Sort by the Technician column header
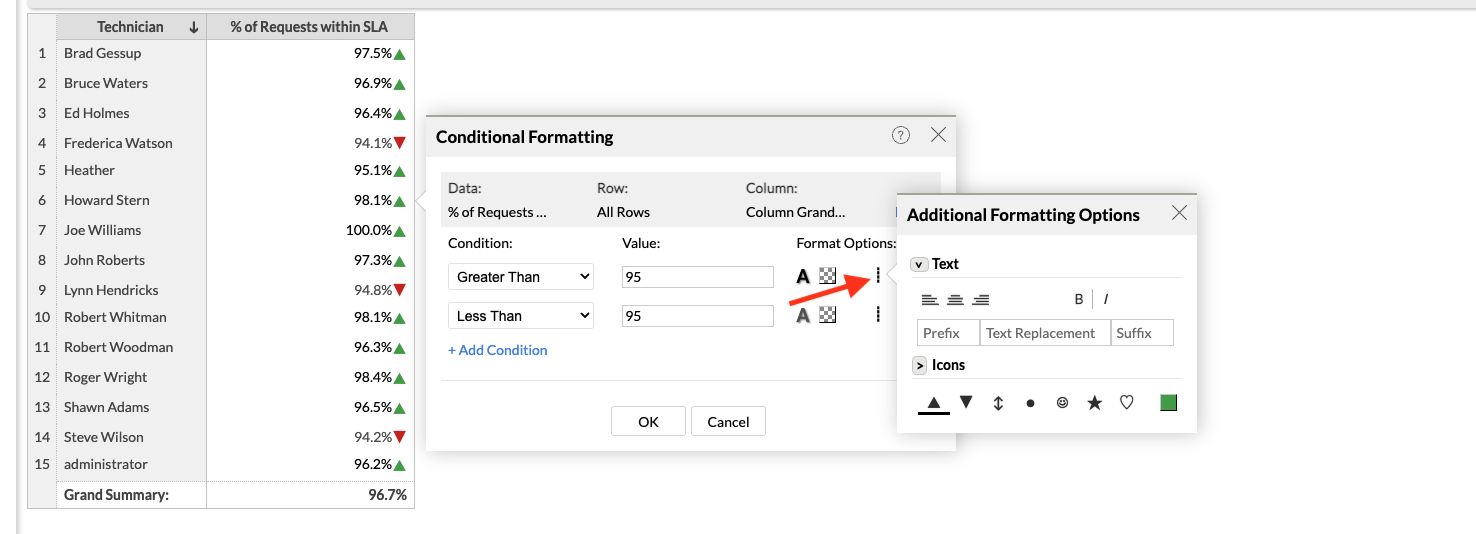The width and height of the screenshot is (1476, 534). click(132, 27)
